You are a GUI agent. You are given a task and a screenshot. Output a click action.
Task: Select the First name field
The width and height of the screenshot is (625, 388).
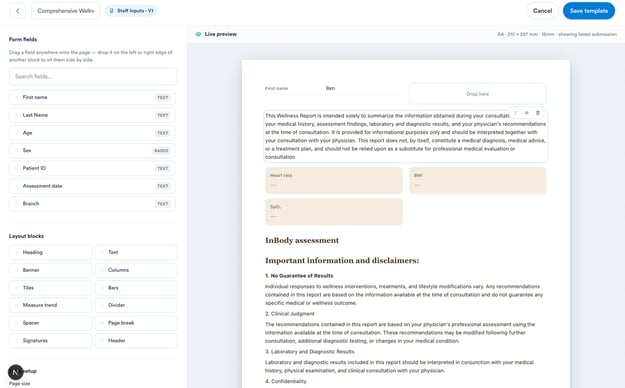coord(92,97)
